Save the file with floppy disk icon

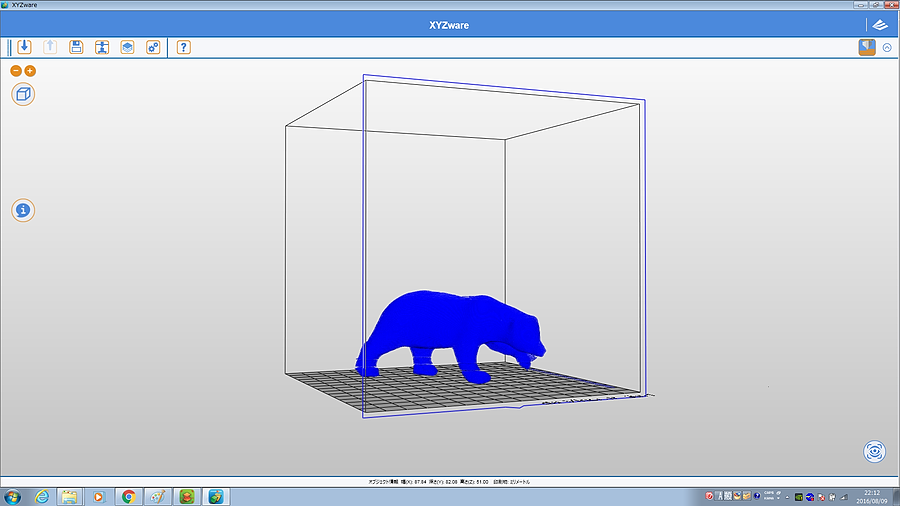(76, 47)
